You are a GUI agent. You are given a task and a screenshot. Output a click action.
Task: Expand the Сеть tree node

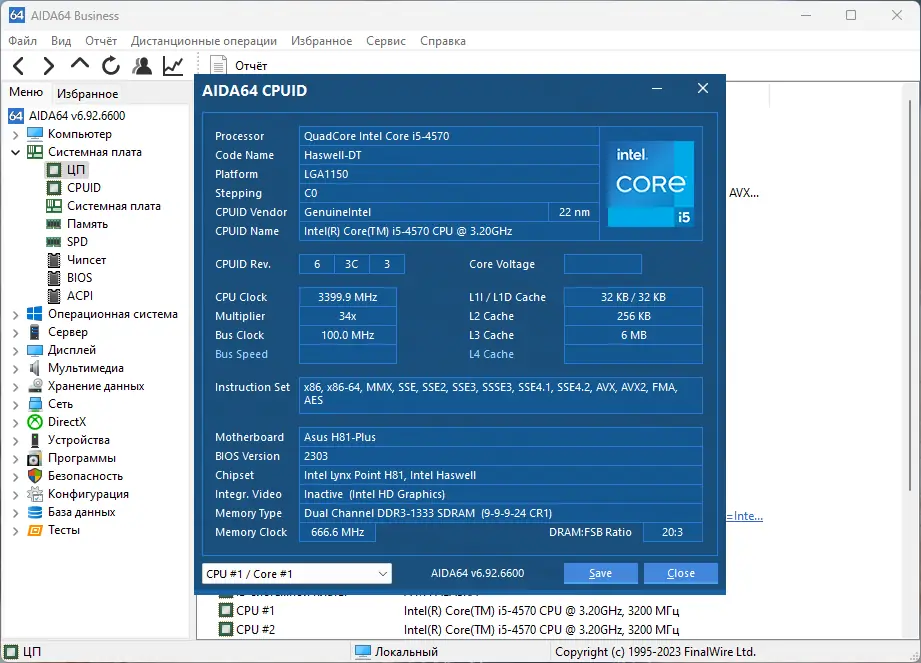tap(15, 405)
